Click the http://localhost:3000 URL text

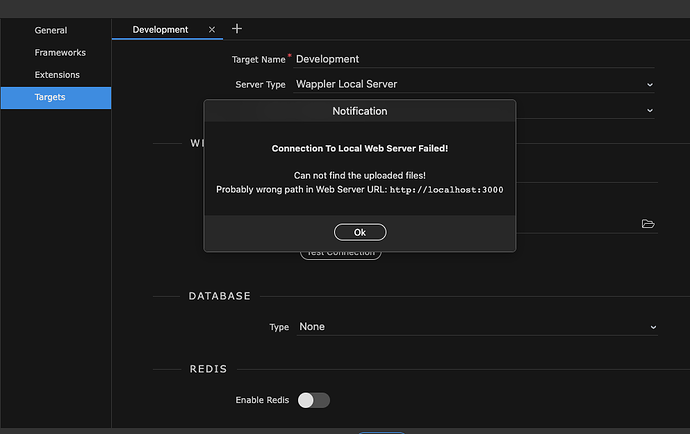446,190
